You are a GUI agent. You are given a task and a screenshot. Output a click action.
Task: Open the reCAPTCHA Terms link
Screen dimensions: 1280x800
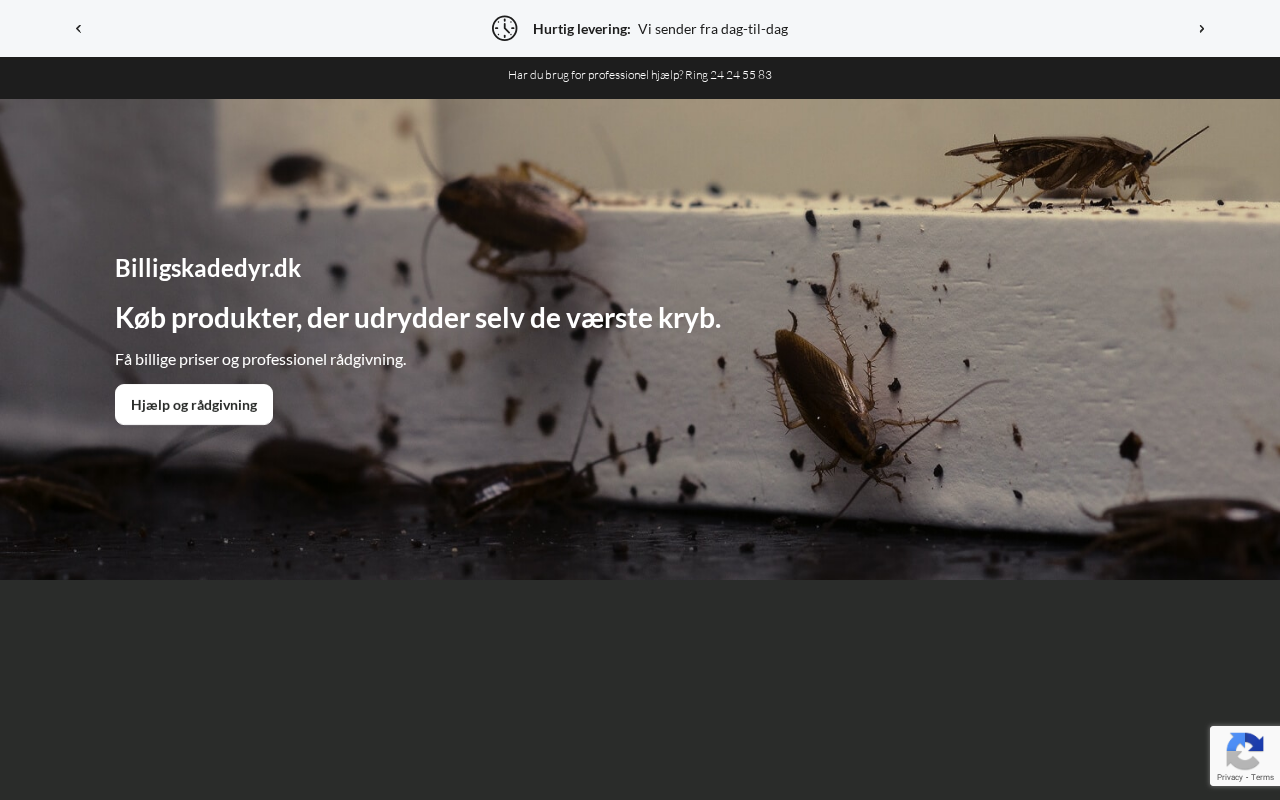[x=1264, y=777]
